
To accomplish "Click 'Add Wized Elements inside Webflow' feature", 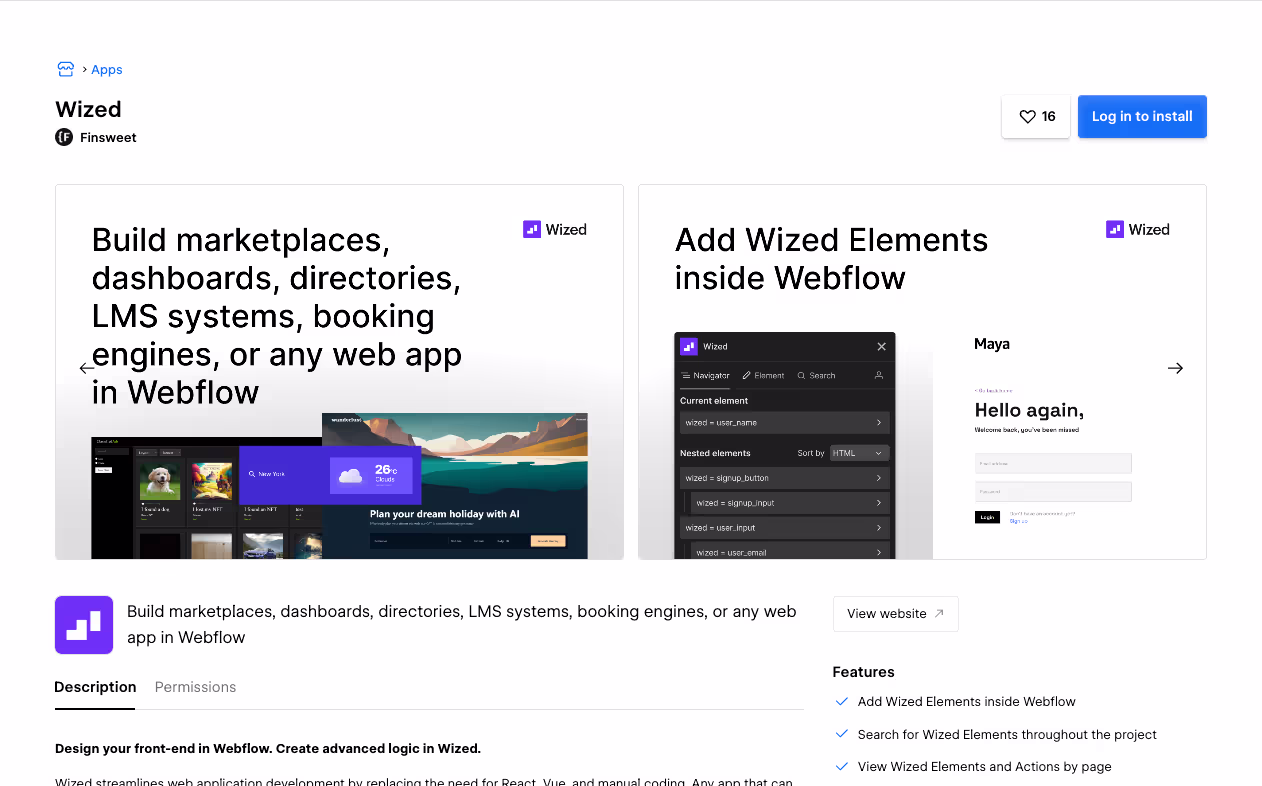I will (x=967, y=702).
